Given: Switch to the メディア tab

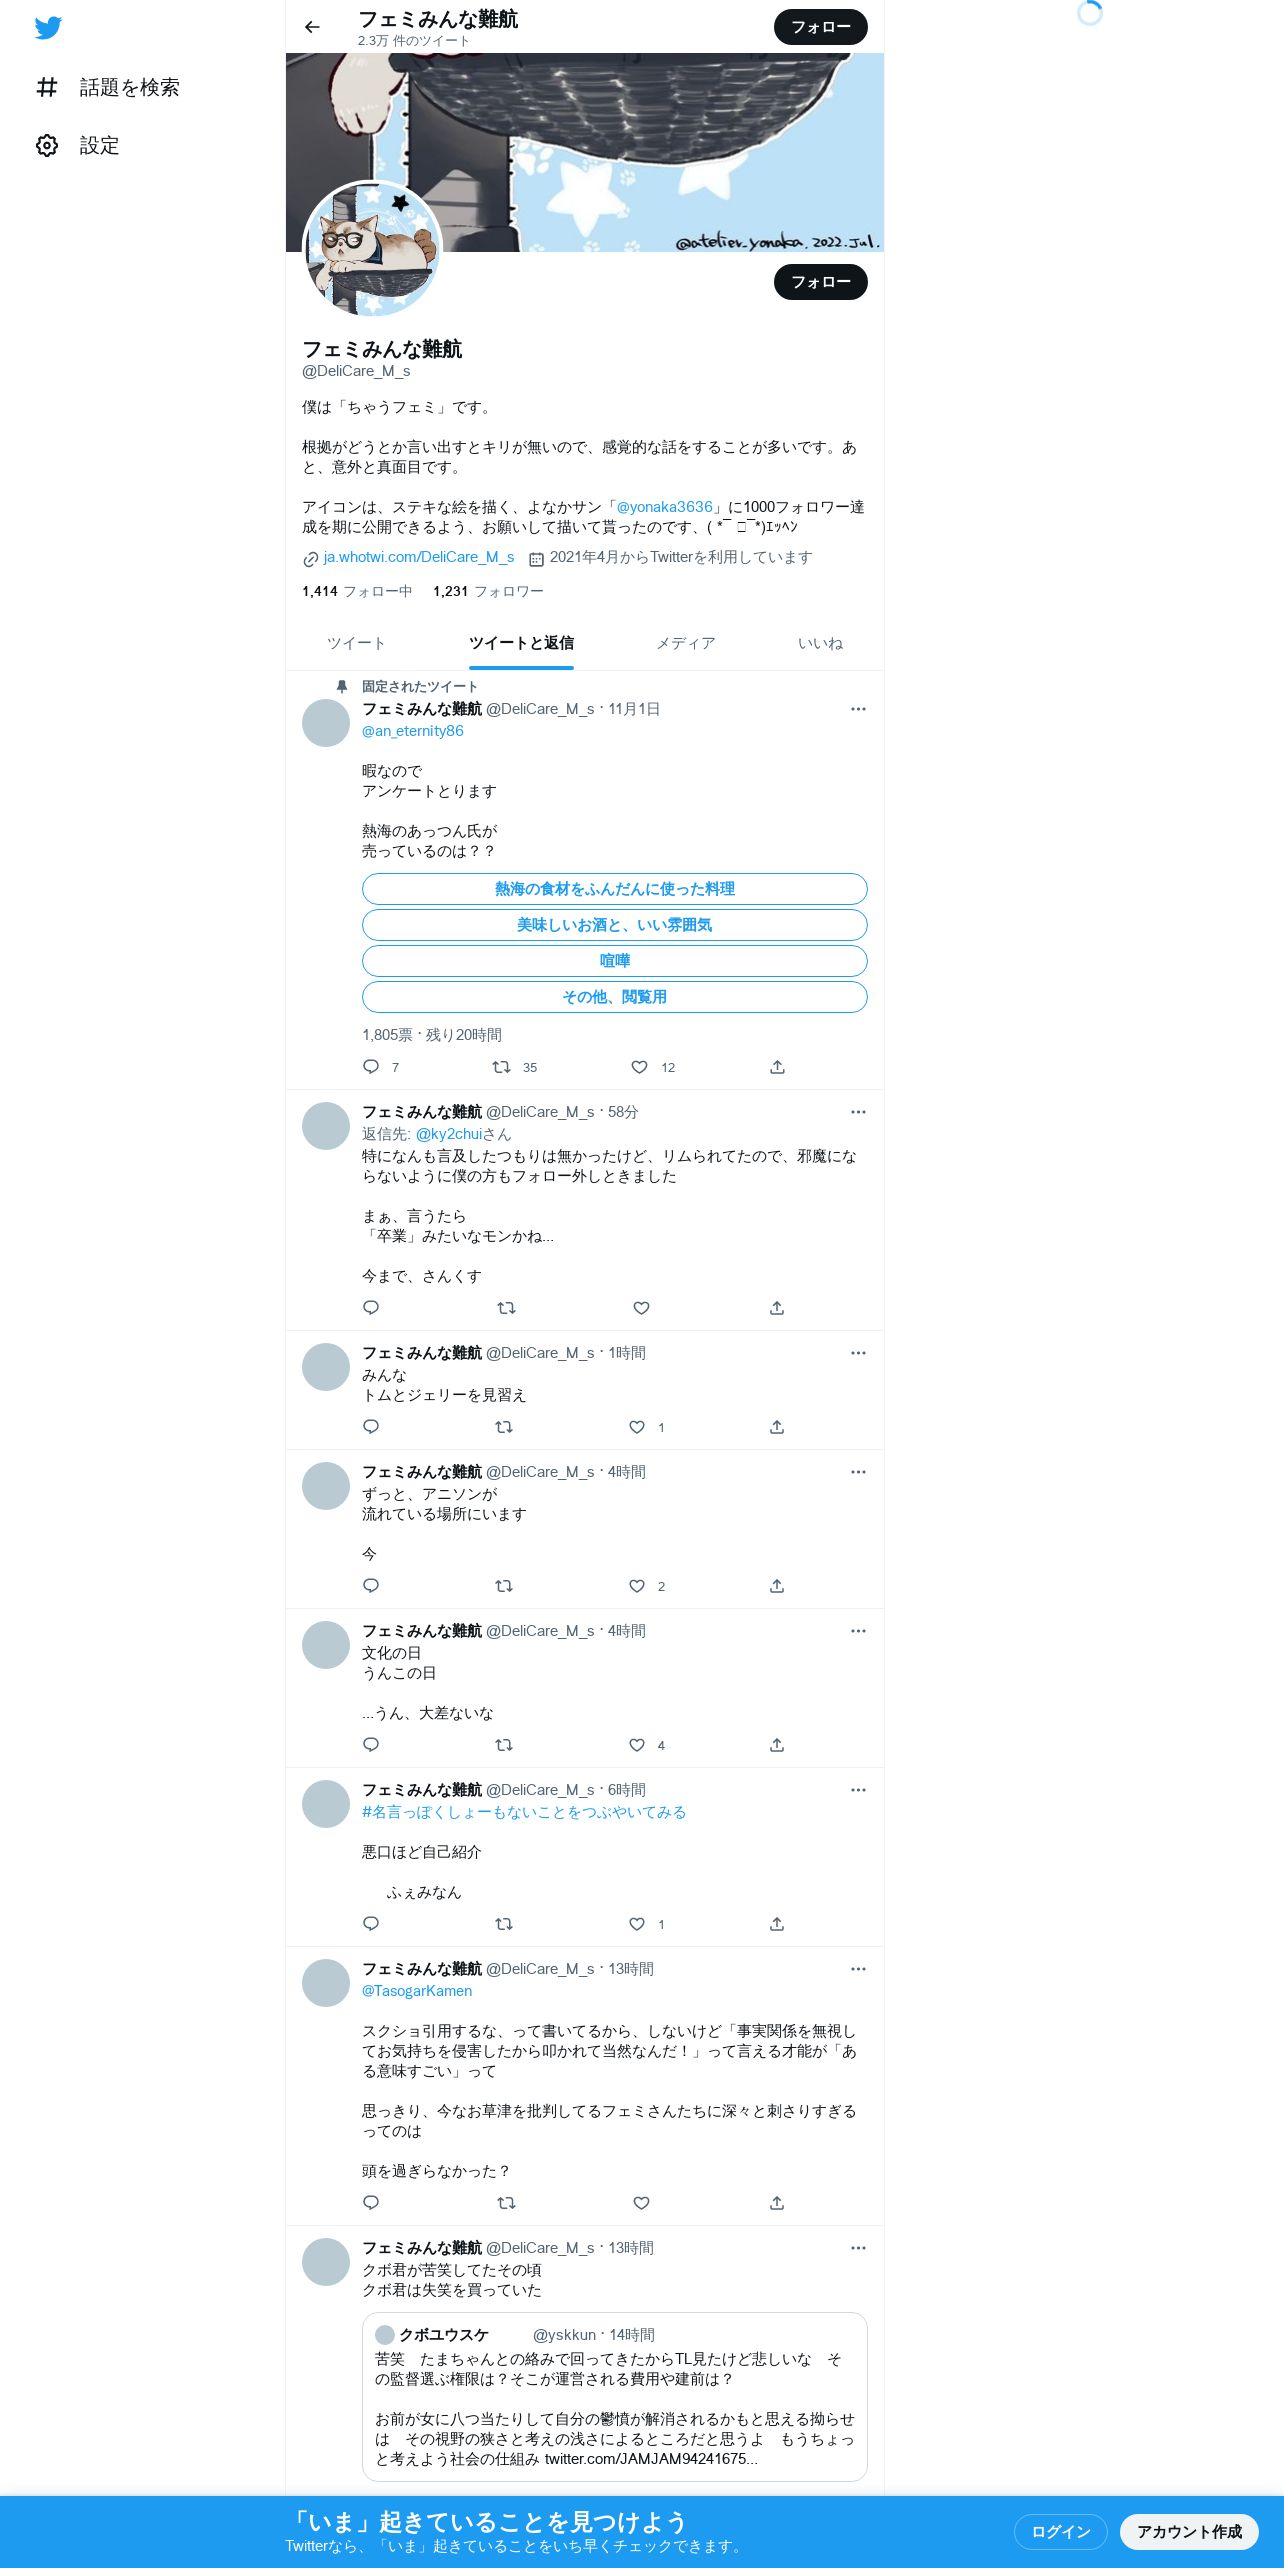Looking at the screenshot, I should point(686,643).
